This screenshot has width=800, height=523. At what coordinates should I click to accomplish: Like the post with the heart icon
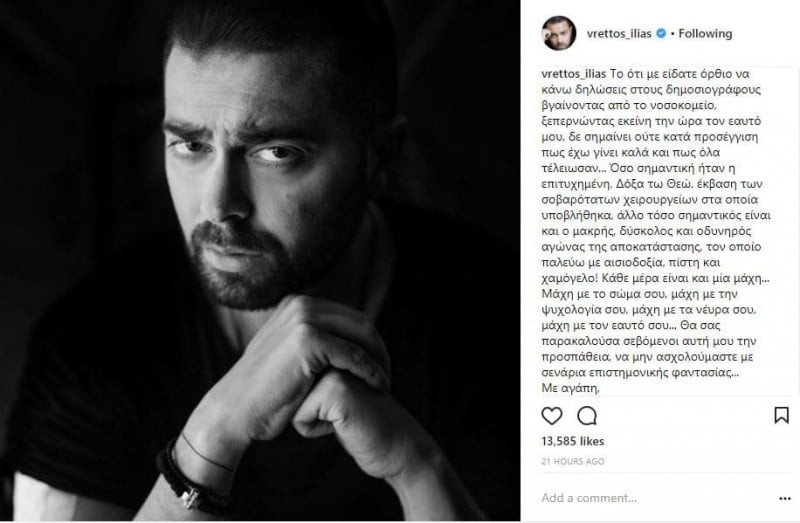[x=552, y=416]
